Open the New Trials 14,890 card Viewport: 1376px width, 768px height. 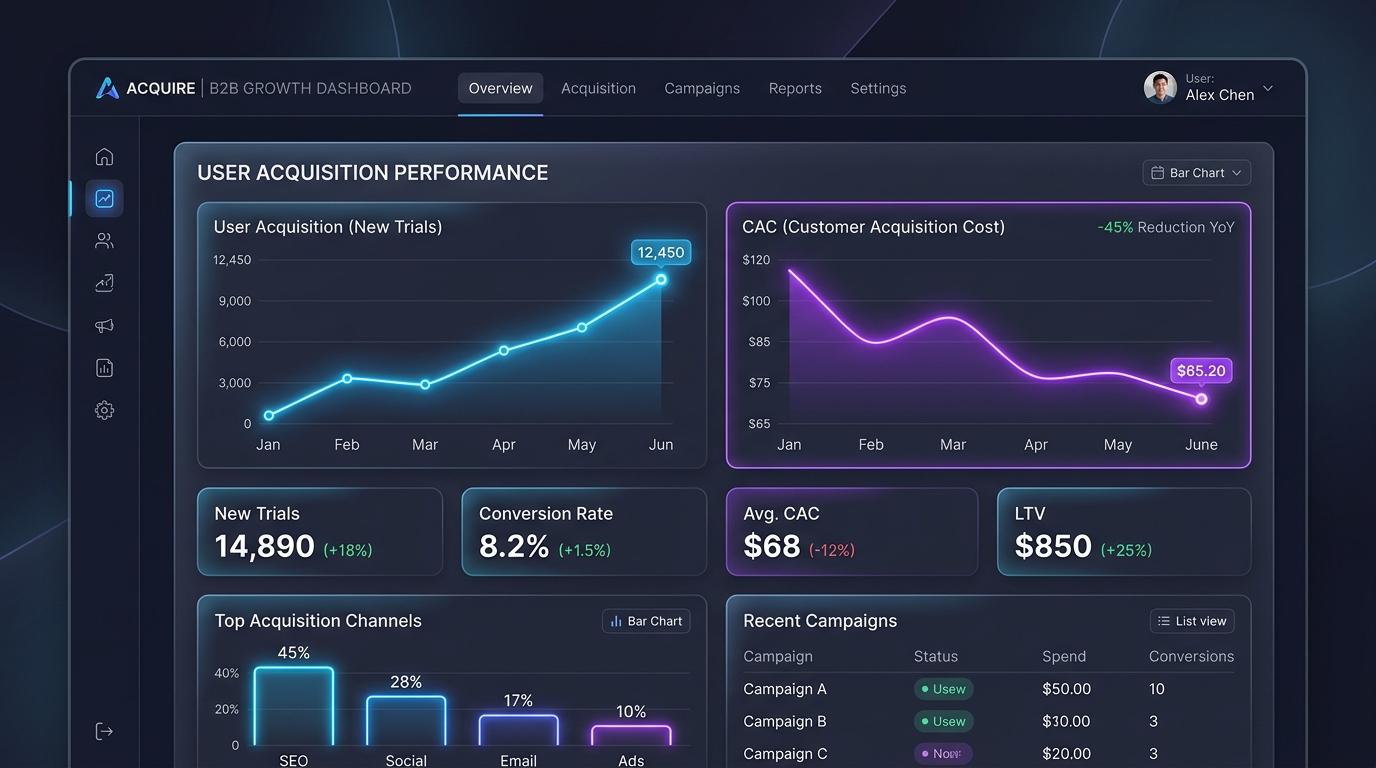tap(320, 532)
